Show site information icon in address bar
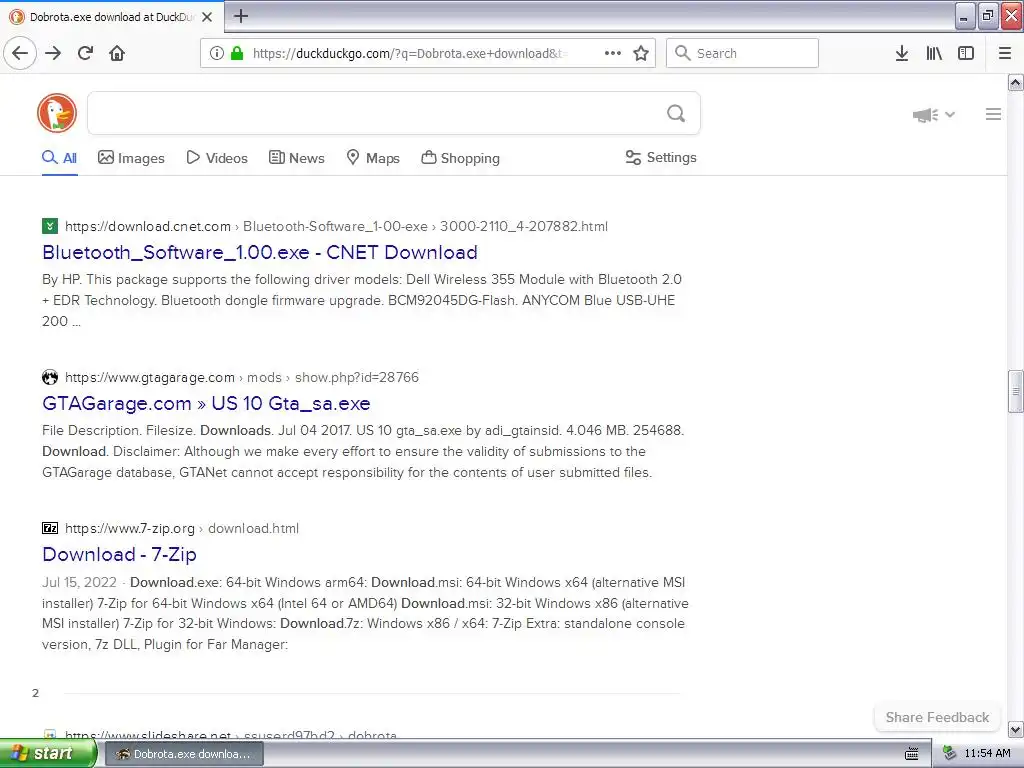Image resolution: width=1024 pixels, height=768 pixels. pos(217,53)
